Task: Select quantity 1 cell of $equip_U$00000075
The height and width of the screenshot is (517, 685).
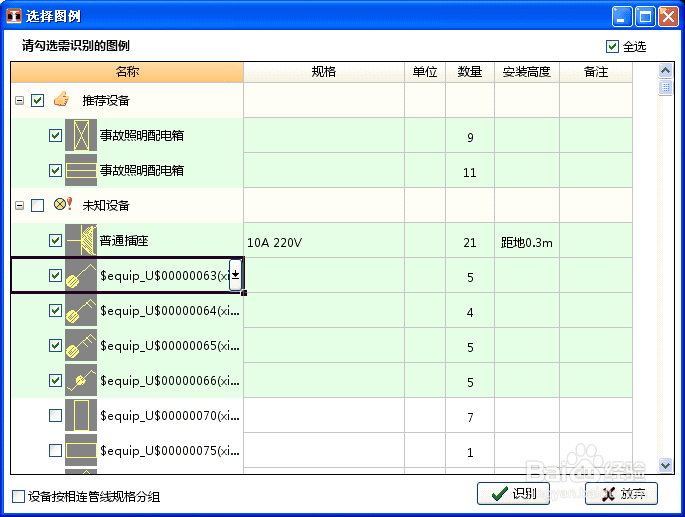Action: coord(470,450)
